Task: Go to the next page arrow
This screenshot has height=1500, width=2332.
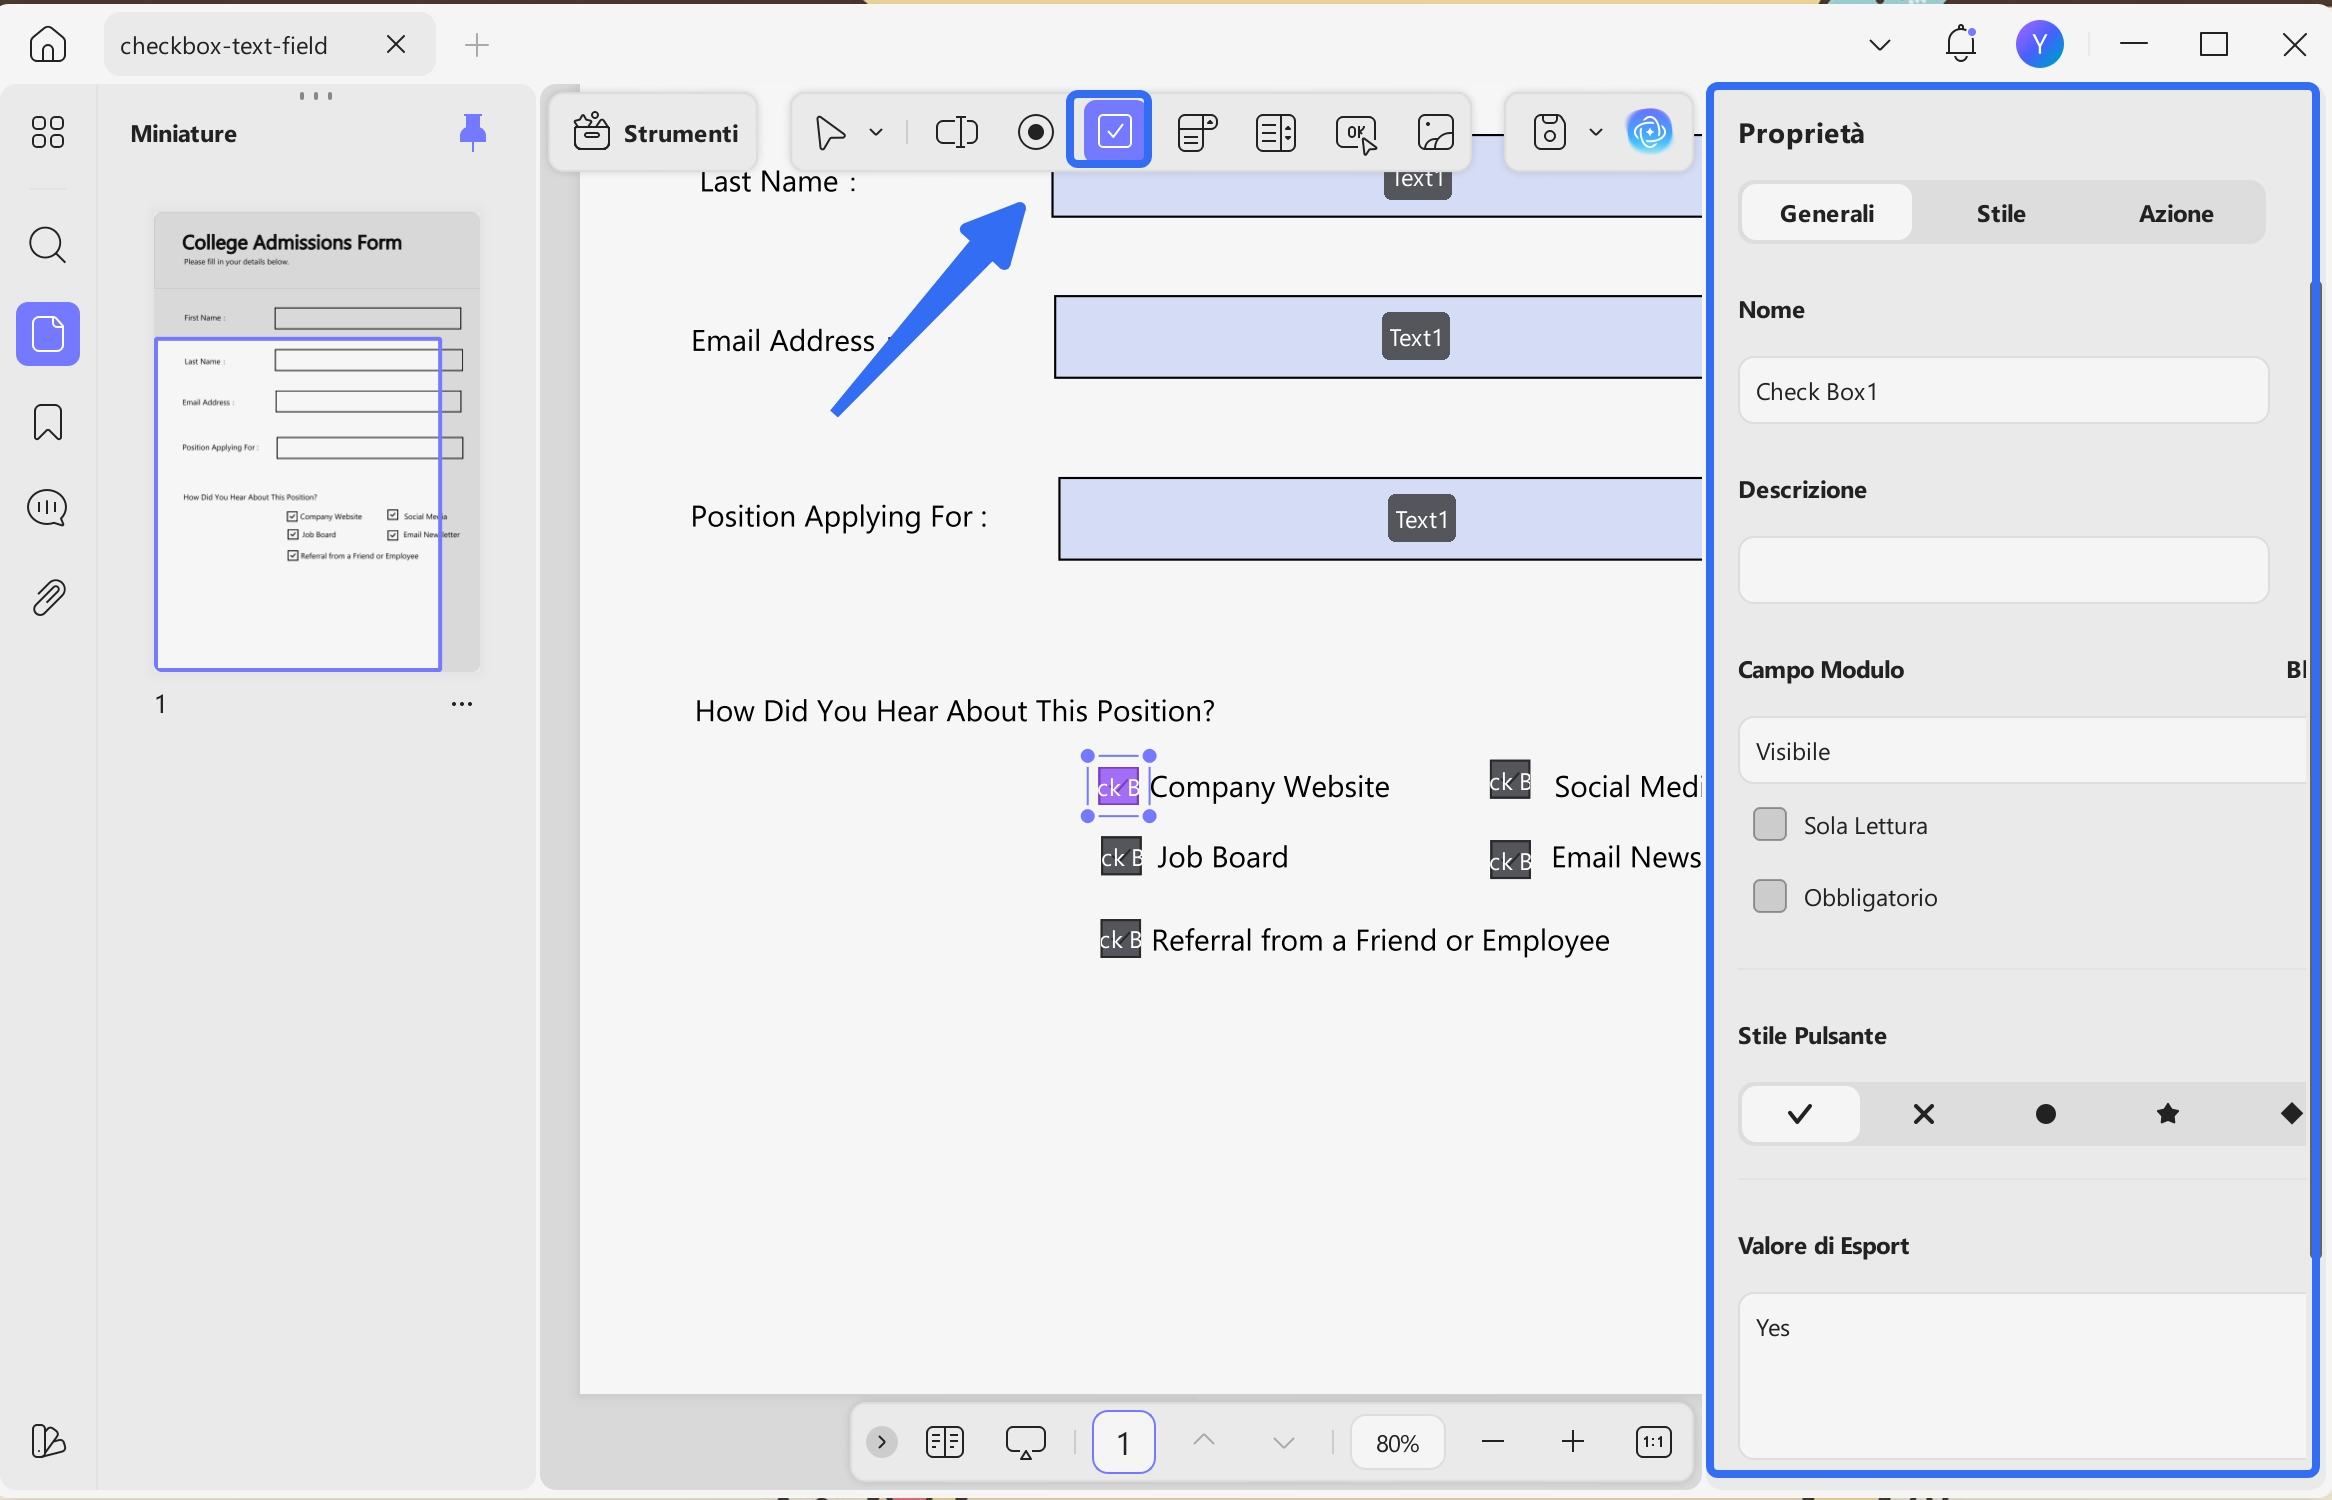Action: tap(1284, 1442)
